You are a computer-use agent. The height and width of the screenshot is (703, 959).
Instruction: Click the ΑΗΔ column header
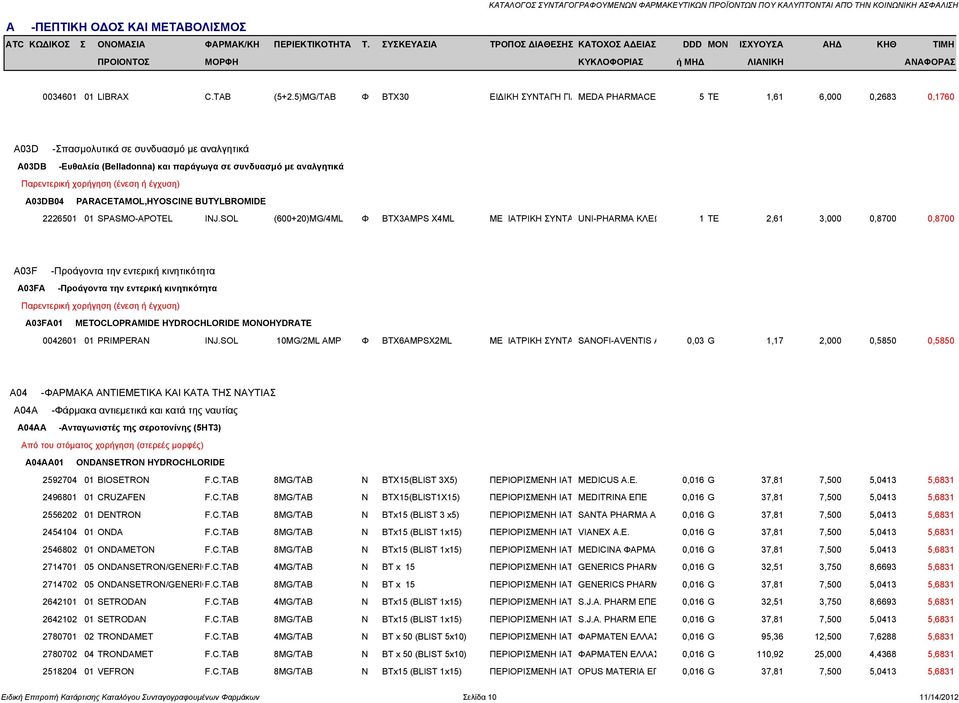pyautogui.click(x=832, y=45)
